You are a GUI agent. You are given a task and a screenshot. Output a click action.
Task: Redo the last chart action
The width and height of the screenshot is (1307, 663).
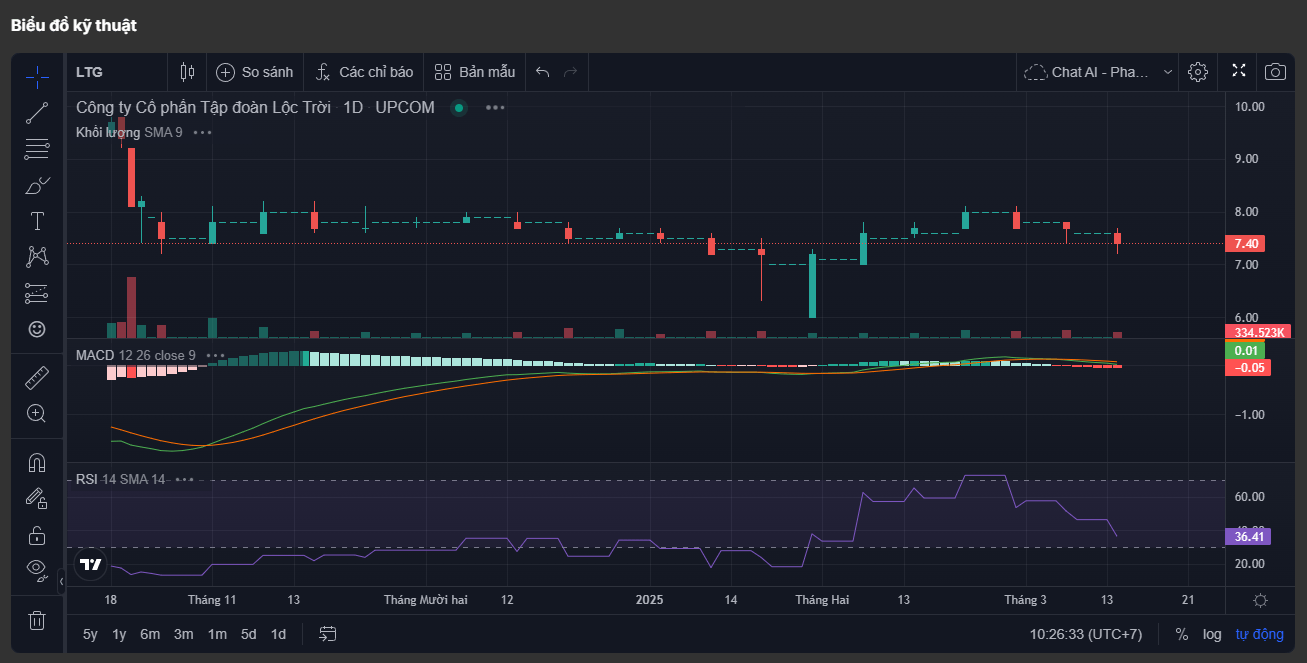(571, 72)
